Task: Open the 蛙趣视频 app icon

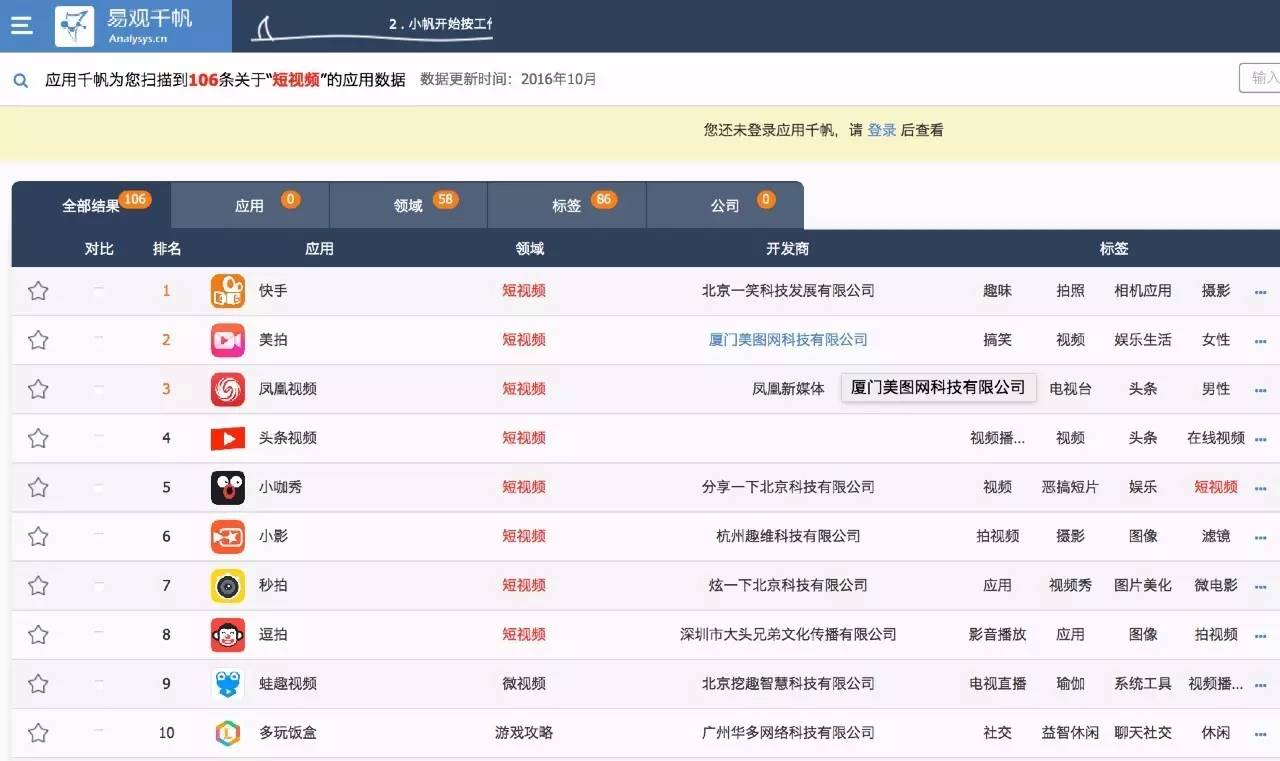Action: pyautogui.click(x=228, y=683)
